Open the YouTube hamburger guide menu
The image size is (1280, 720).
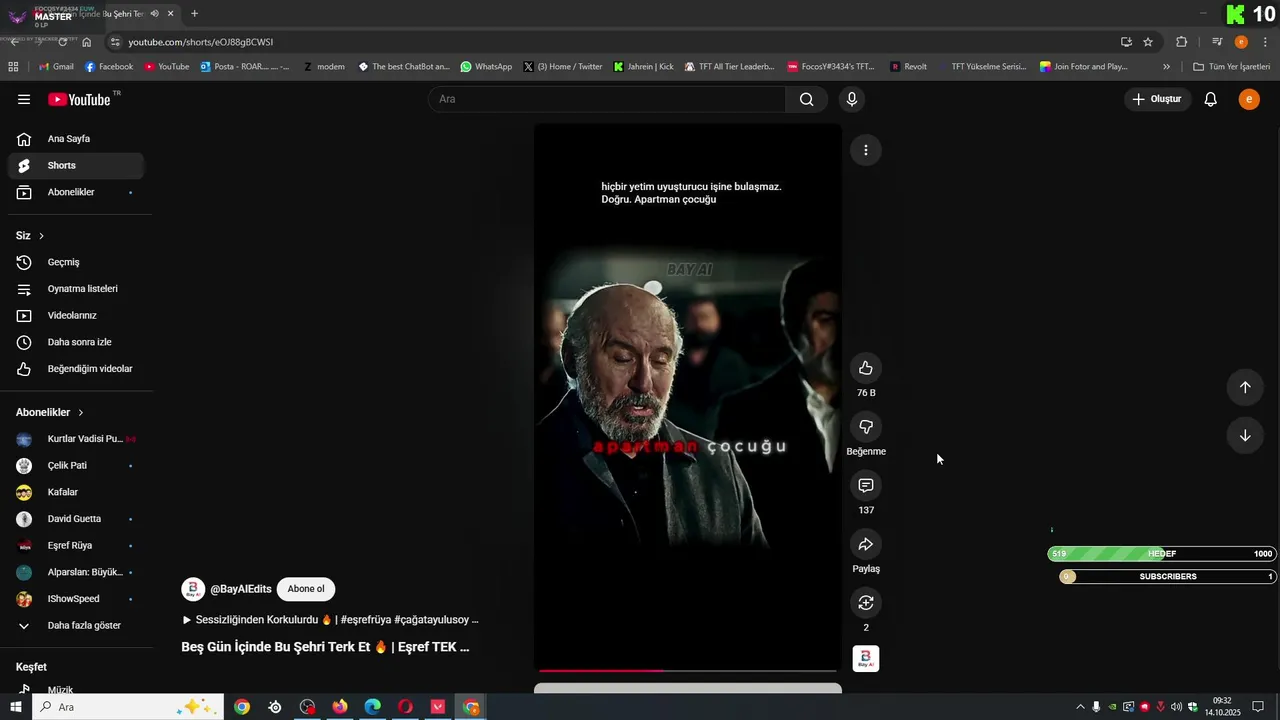pyautogui.click(x=24, y=99)
